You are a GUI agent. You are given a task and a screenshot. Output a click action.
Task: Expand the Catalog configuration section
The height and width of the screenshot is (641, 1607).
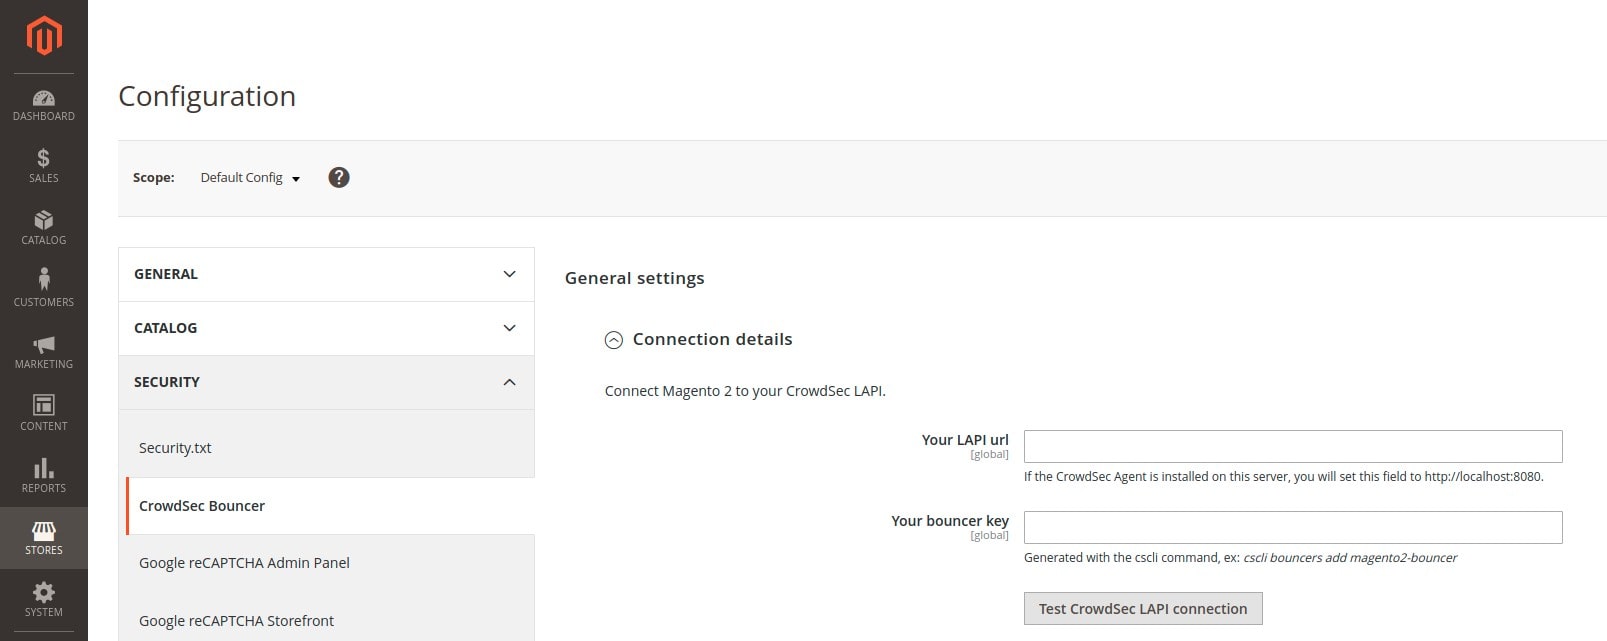point(326,328)
